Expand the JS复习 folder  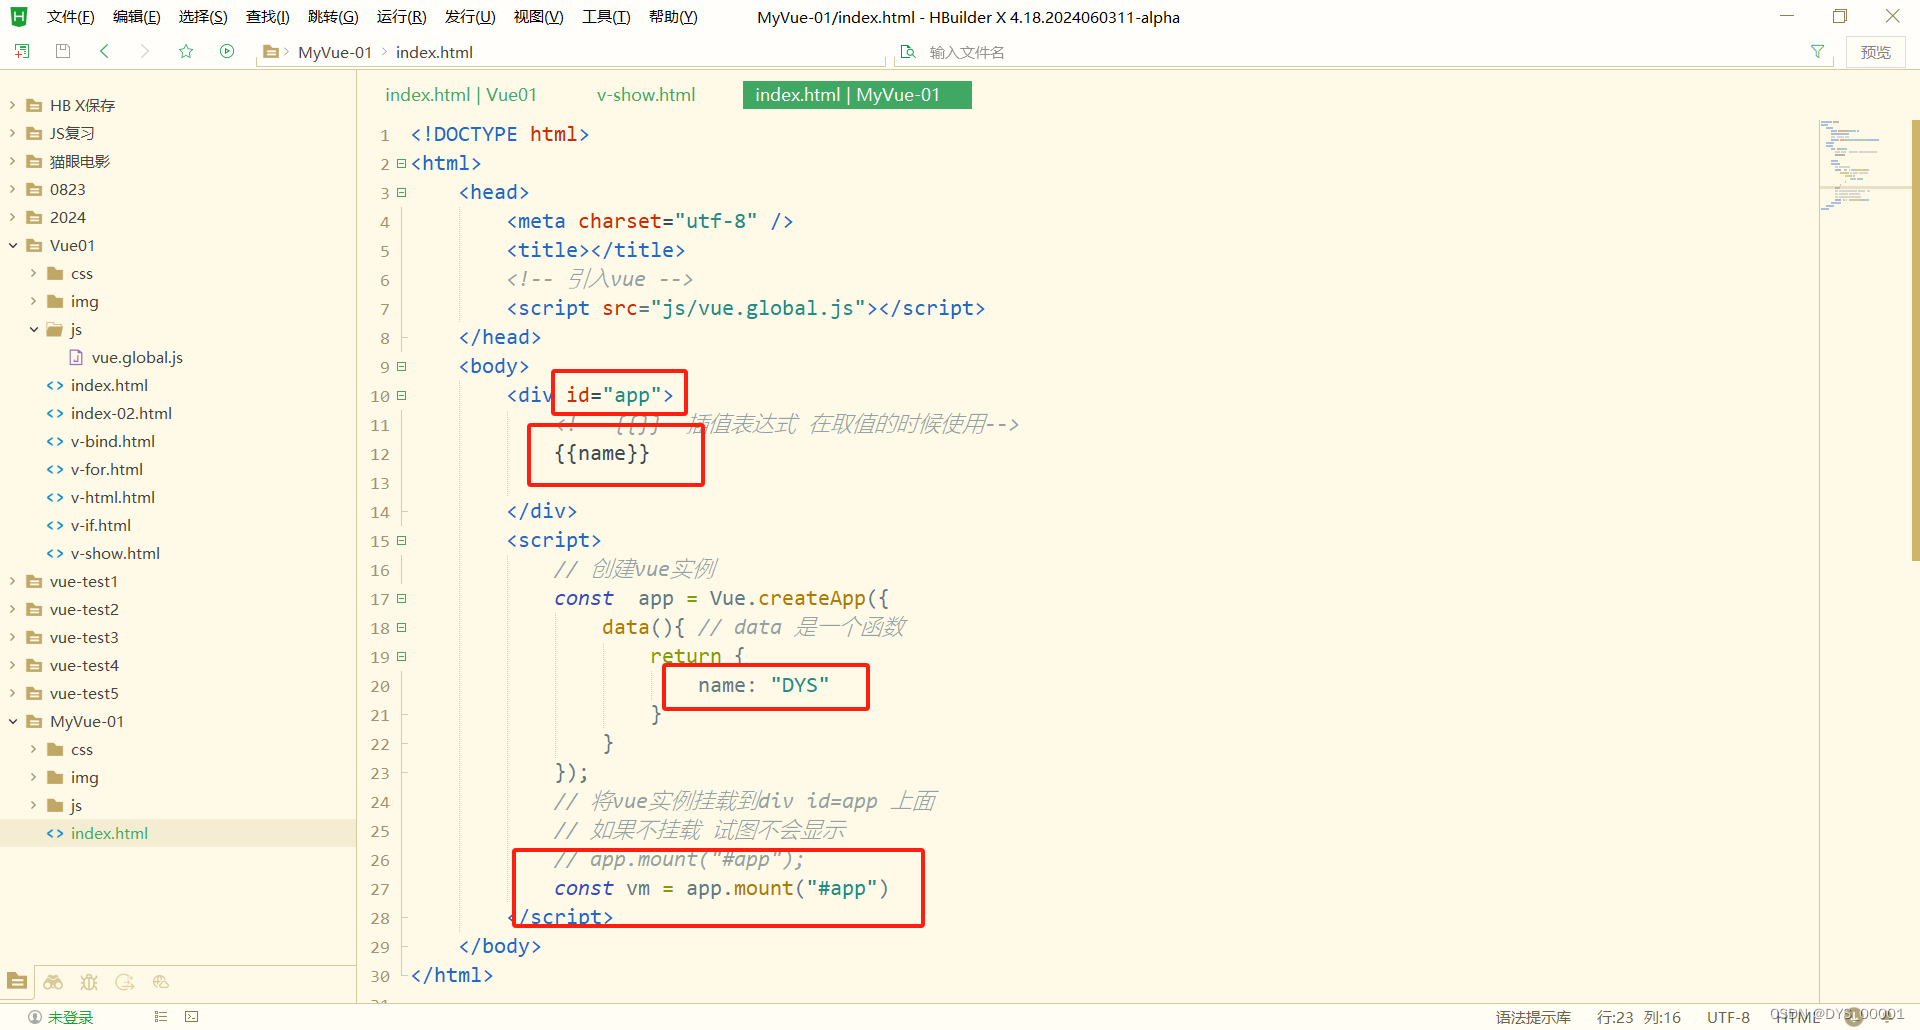click(x=13, y=133)
